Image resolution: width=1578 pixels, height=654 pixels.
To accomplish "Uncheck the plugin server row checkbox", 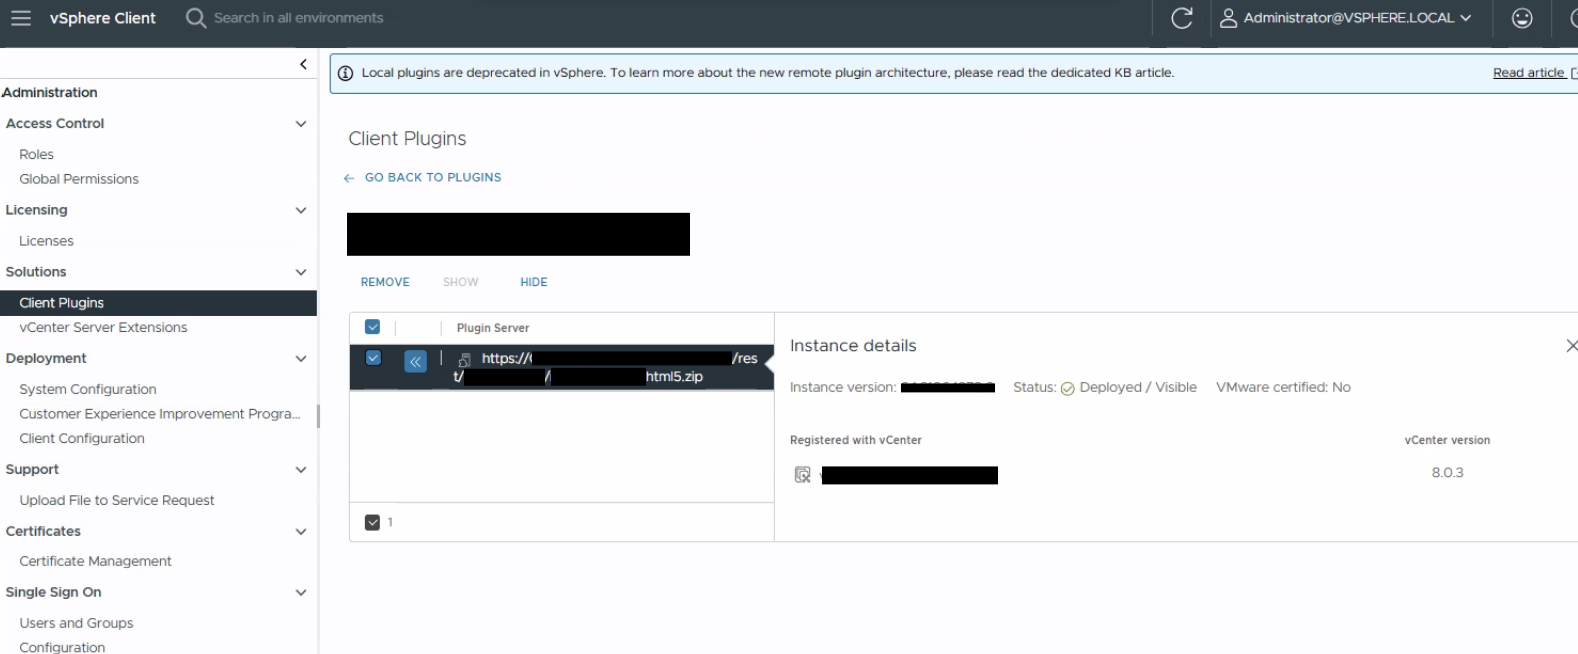I will tap(373, 358).
